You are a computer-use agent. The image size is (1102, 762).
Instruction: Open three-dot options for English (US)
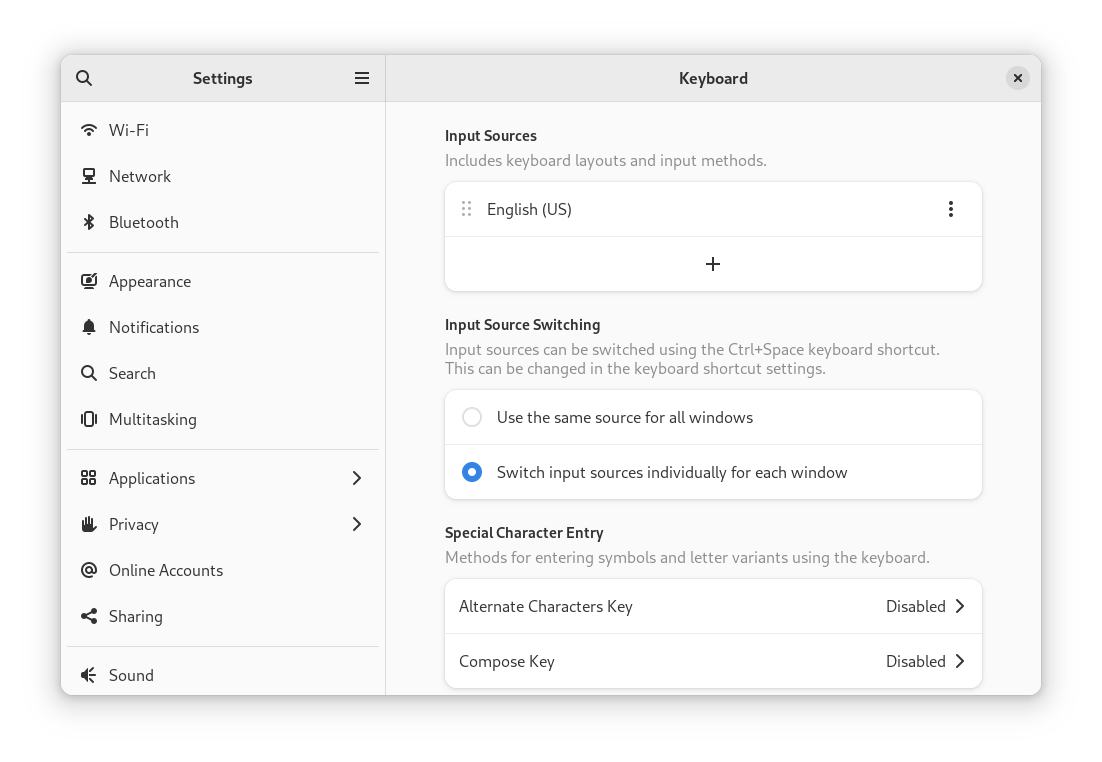951,209
